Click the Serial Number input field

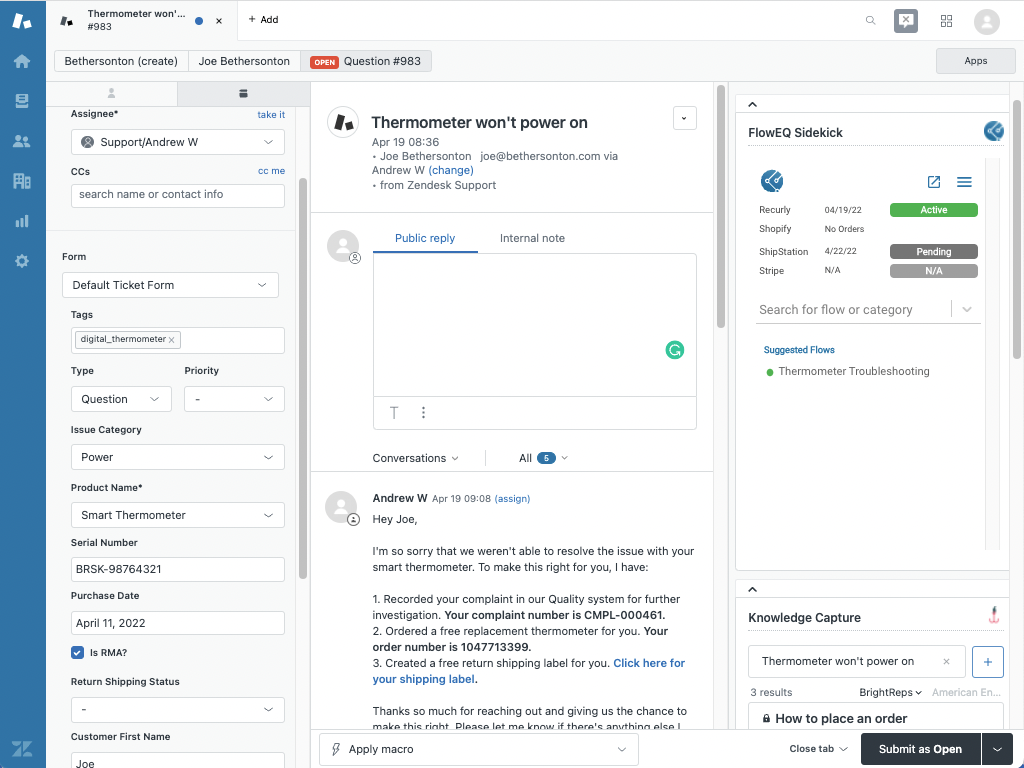coord(177,569)
